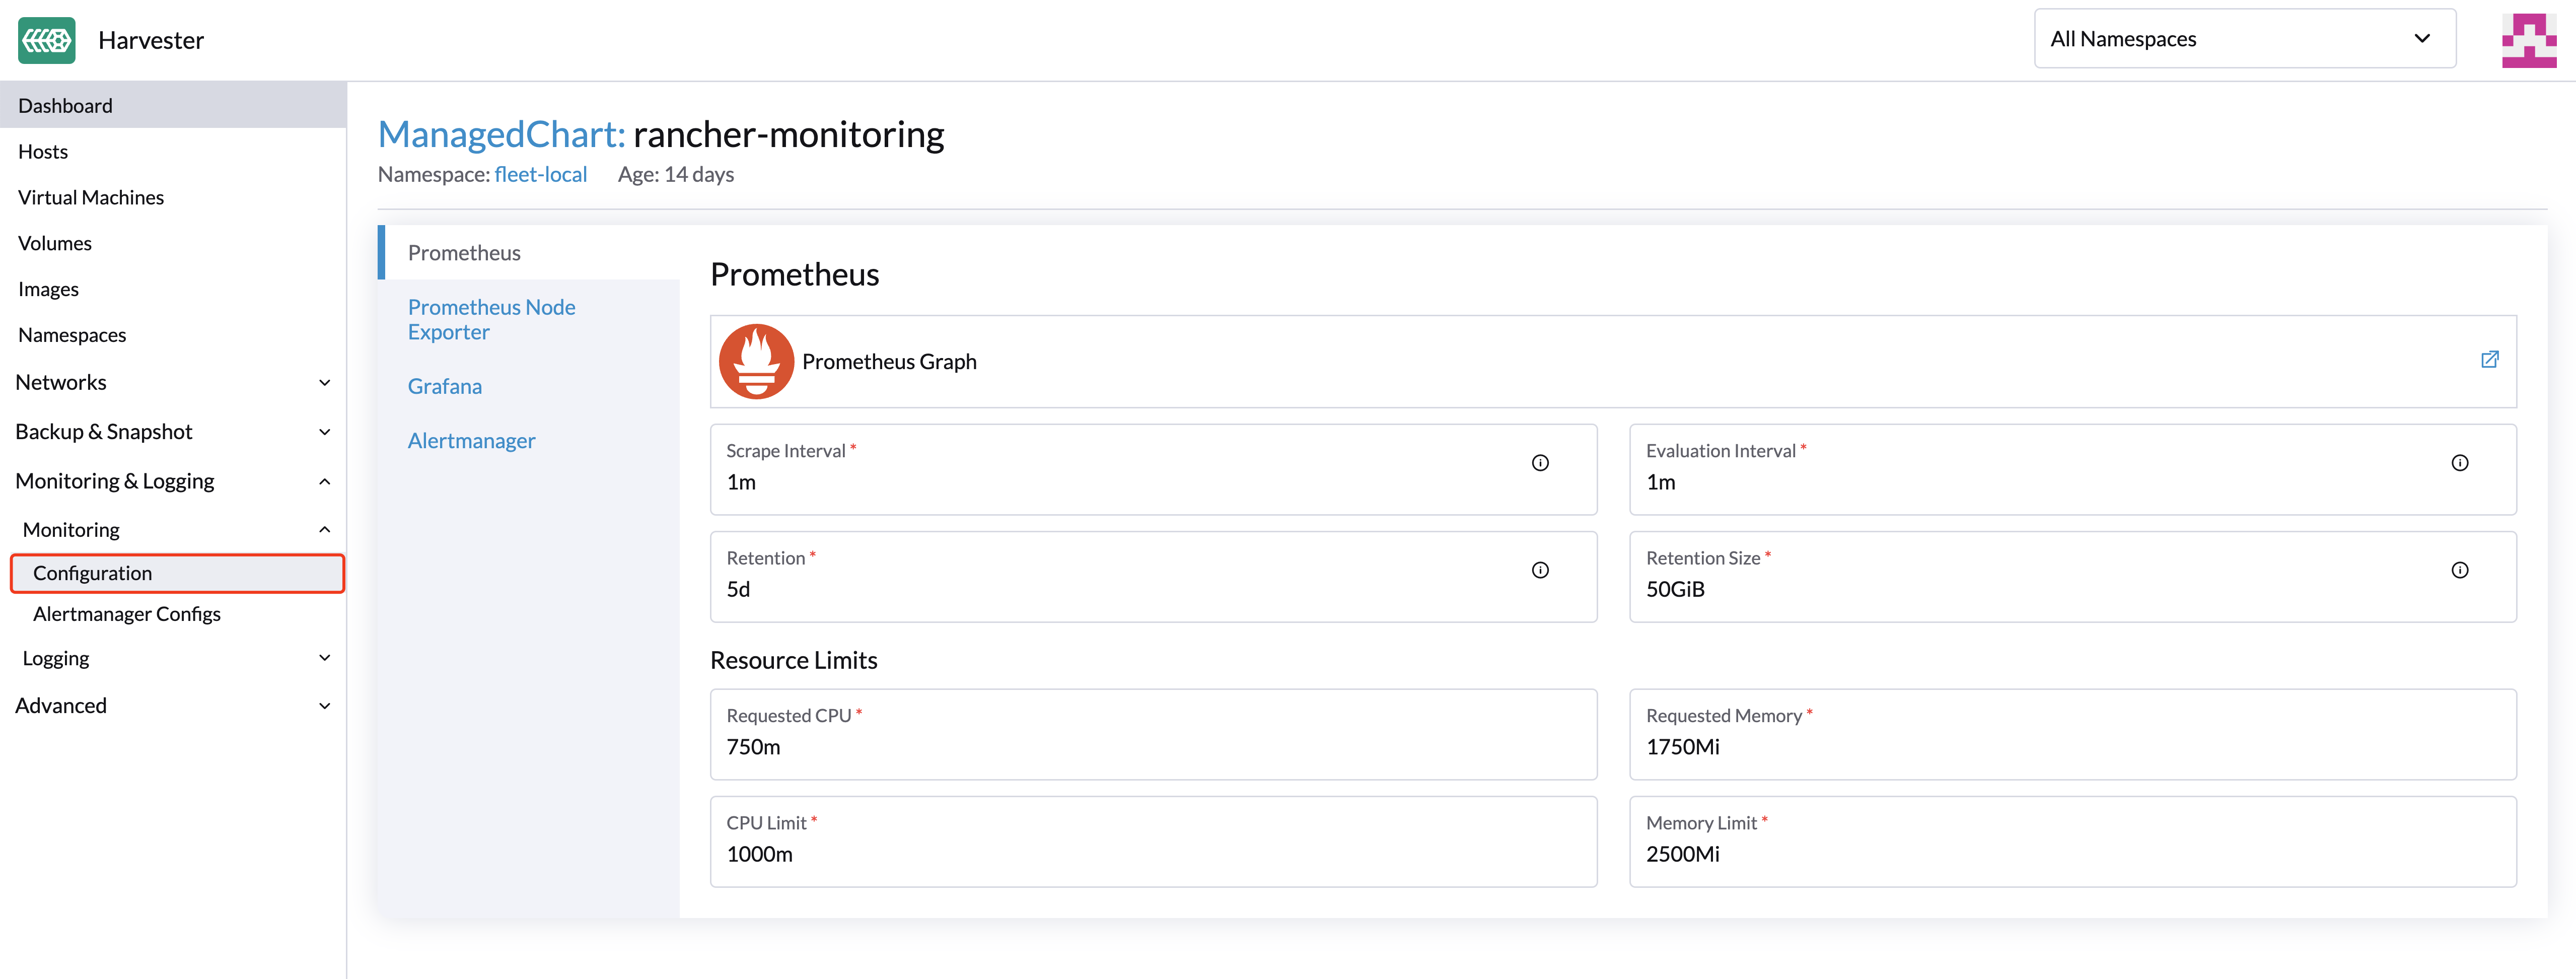Show Evaluation Interval info icon
2576x979 pixels.
pos(2459,463)
